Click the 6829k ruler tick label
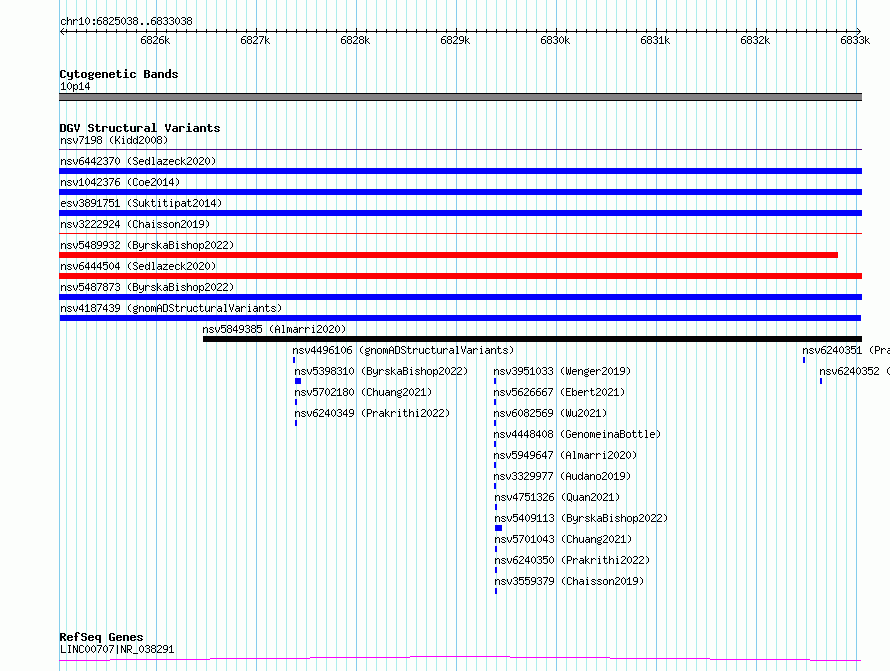 [x=455, y=40]
